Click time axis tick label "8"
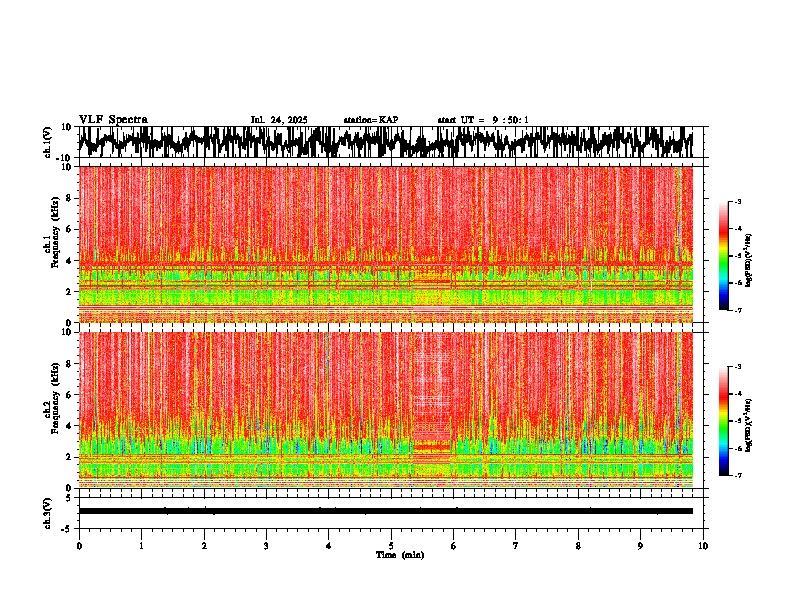This screenshot has height=612, width=792. tap(578, 546)
